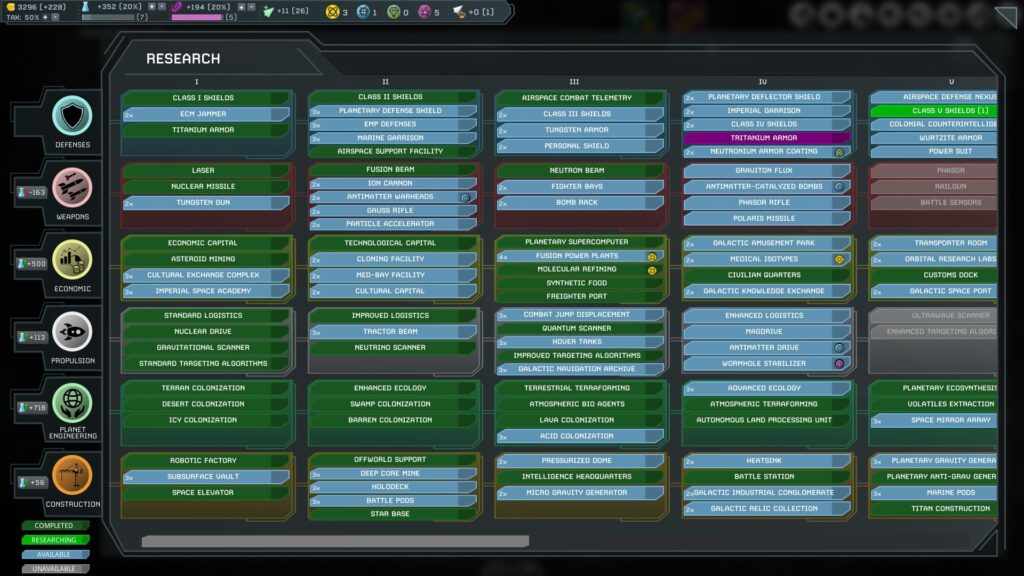Image resolution: width=1024 pixels, height=576 pixels.
Task: Select the Propulsion rocket icon
Action: click(72, 331)
